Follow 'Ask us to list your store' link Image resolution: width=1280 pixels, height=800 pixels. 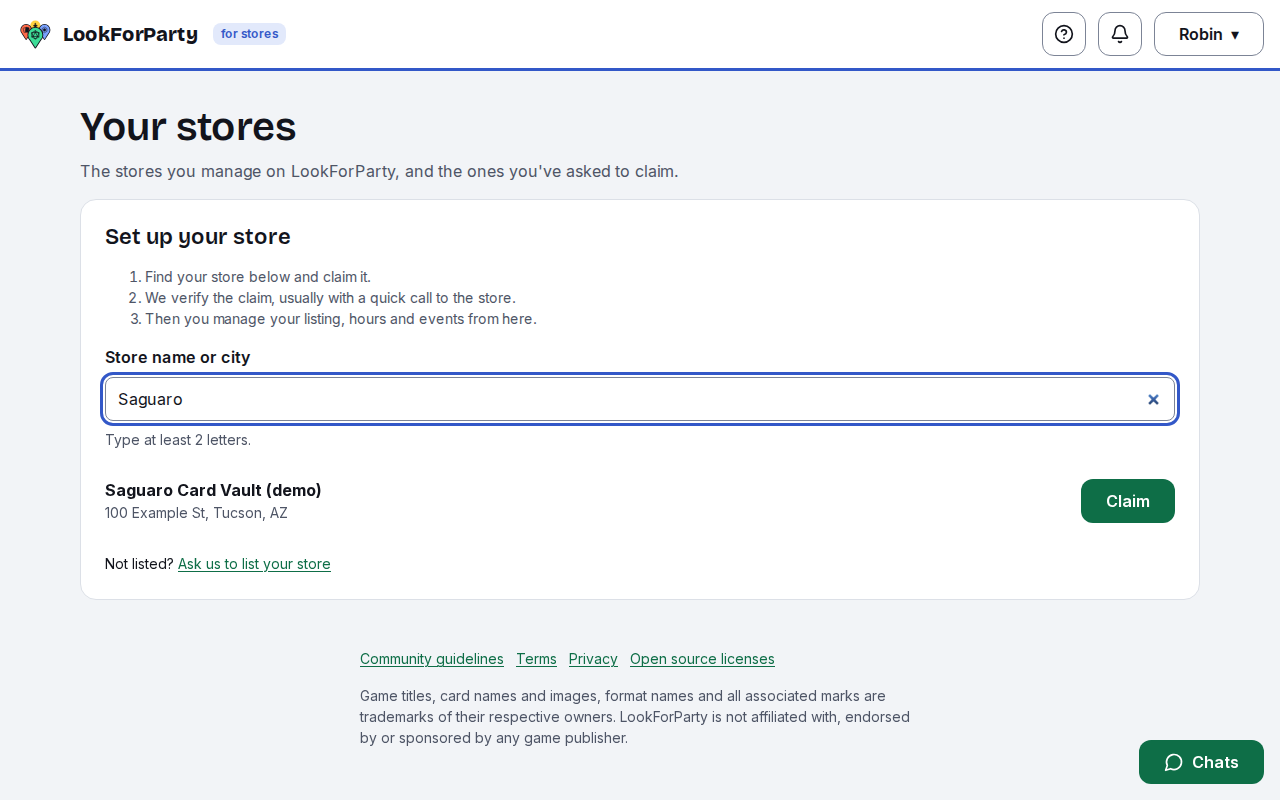pos(254,564)
